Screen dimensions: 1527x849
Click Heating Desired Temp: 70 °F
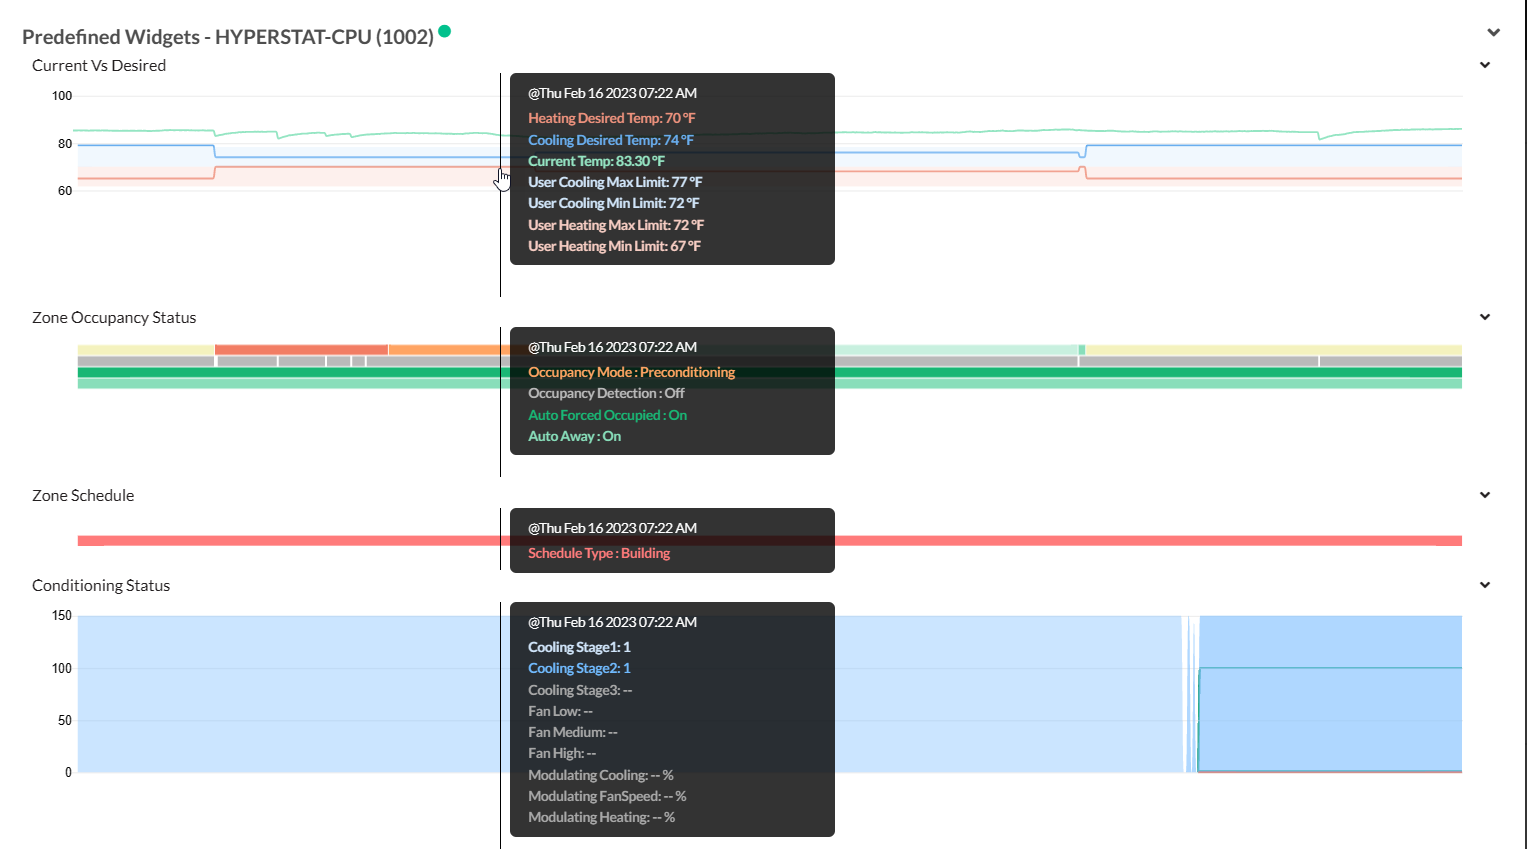click(x=612, y=118)
